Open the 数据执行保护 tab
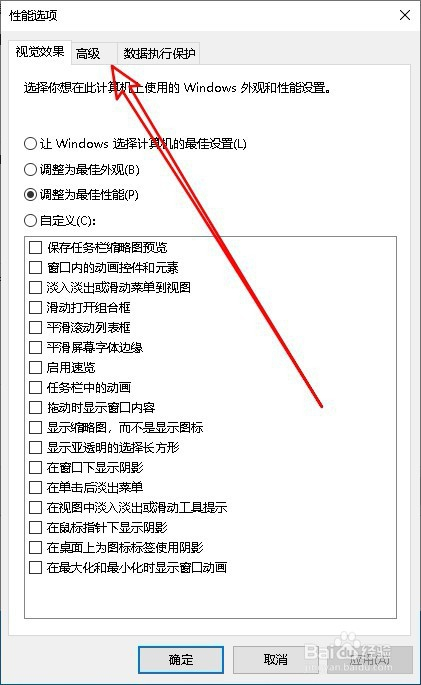421x685 pixels. (x=159, y=54)
